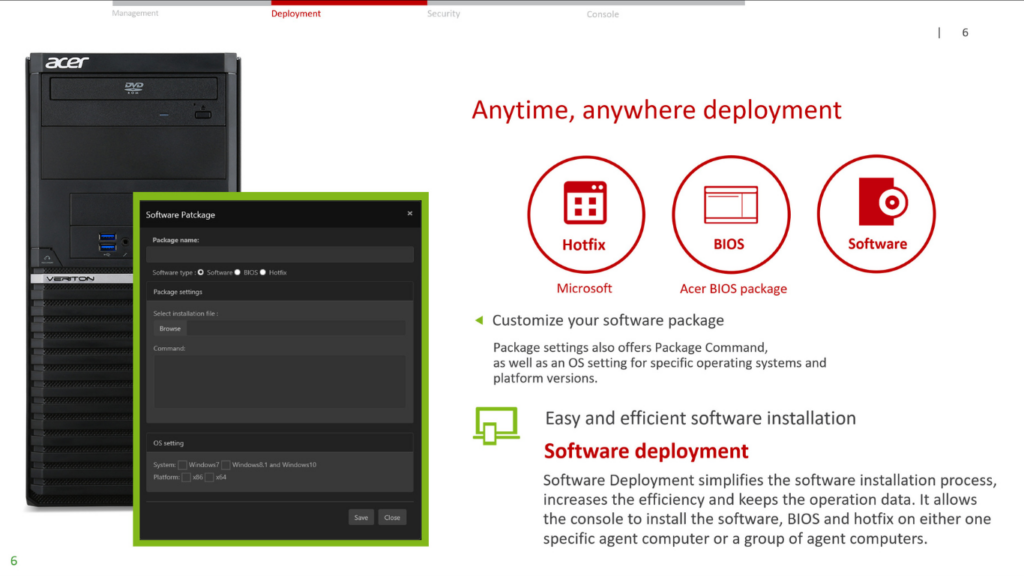Image resolution: width=1024 pixels, height=576 pixels.
Task: Enable the x64 platform checkbox
Action: coord(210,477)
